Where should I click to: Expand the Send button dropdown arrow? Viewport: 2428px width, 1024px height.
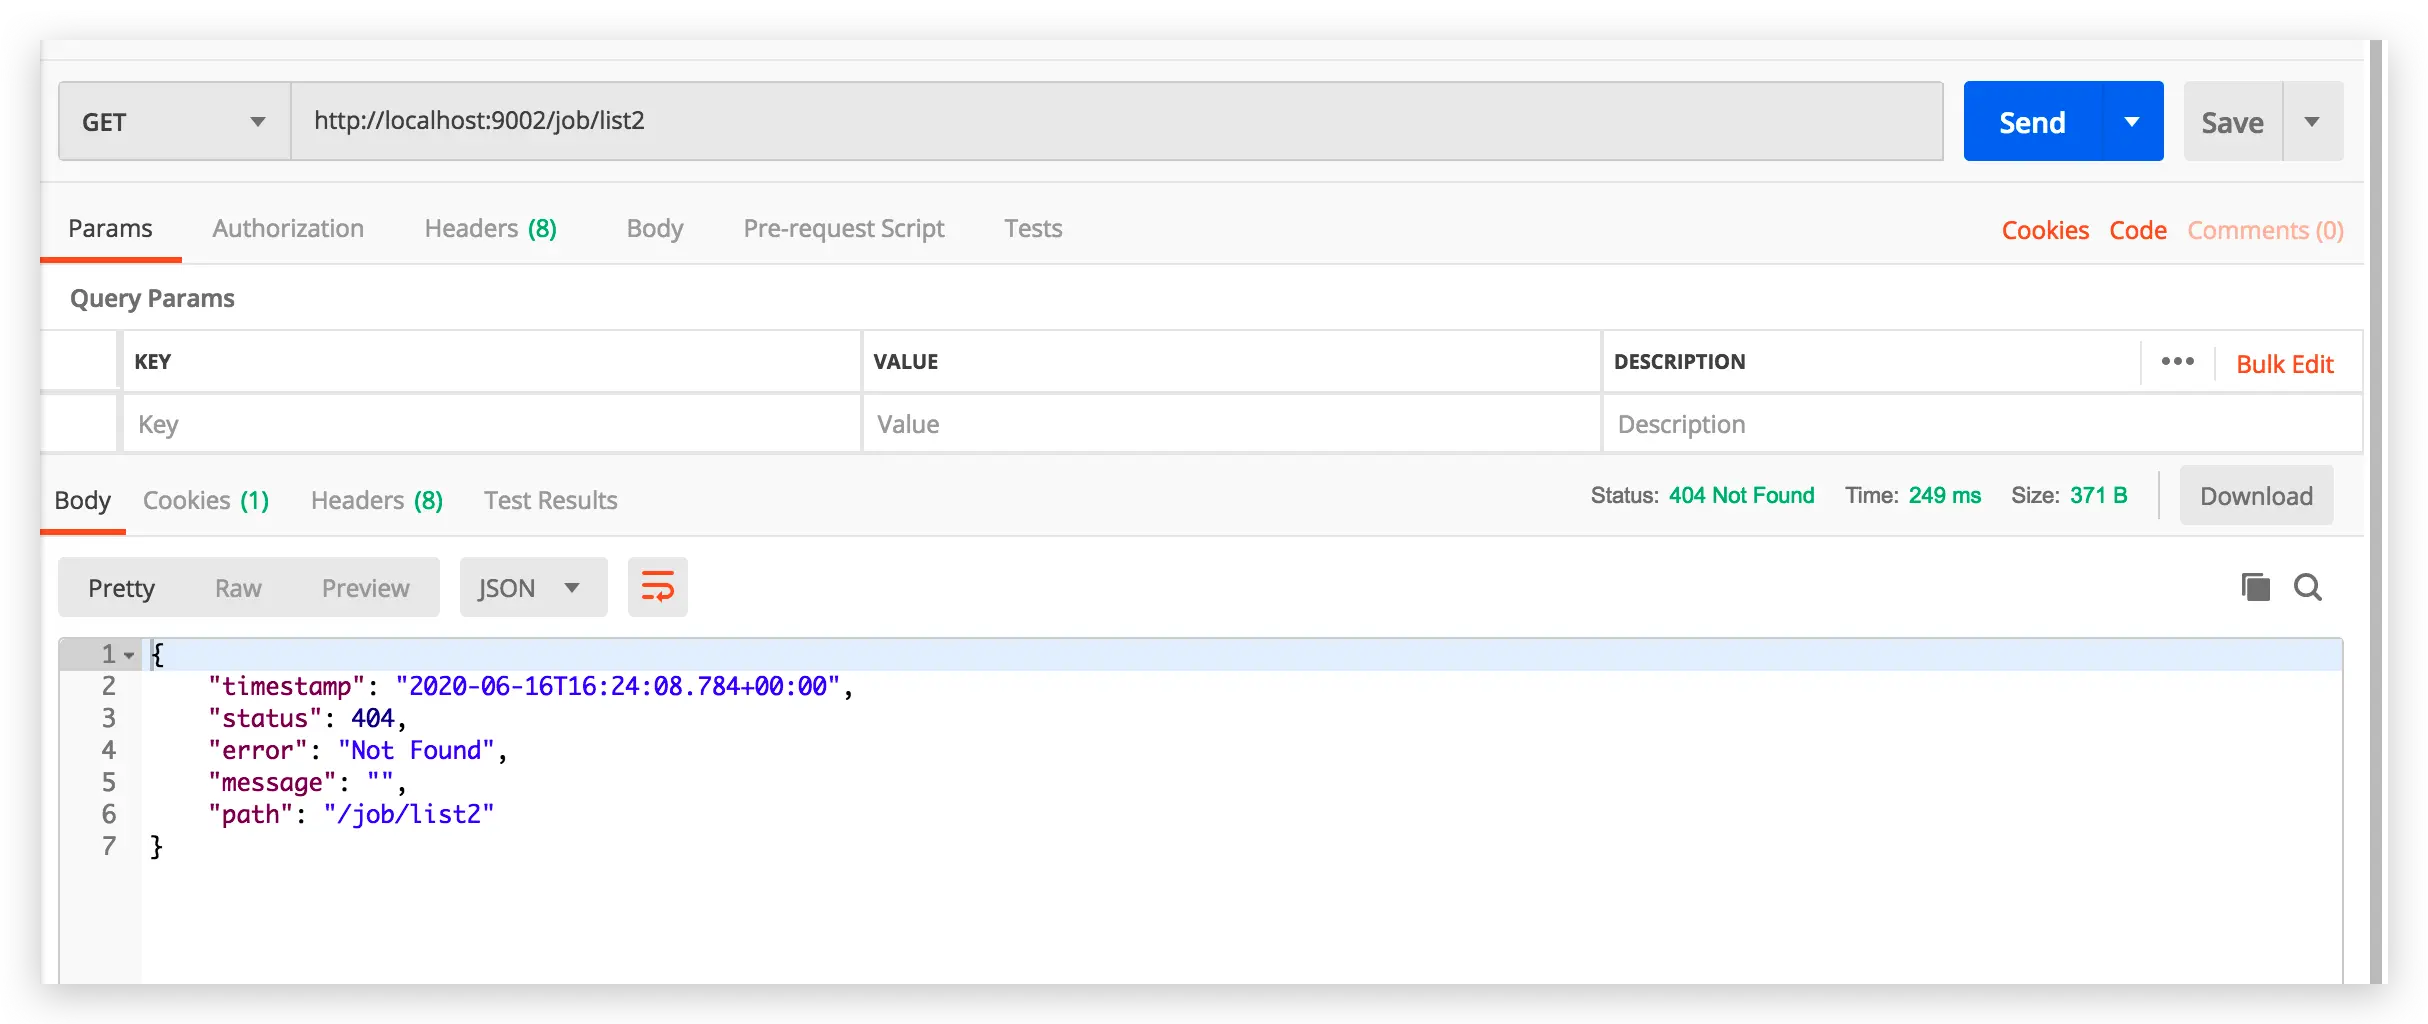2132,121
